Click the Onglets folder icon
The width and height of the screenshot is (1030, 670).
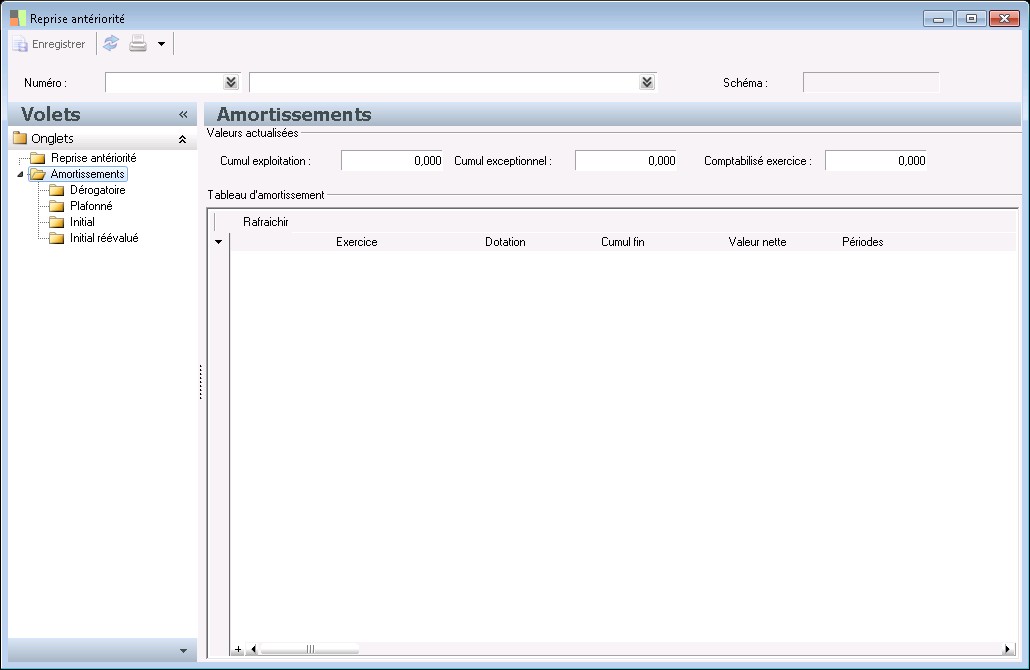click(20, 138)
